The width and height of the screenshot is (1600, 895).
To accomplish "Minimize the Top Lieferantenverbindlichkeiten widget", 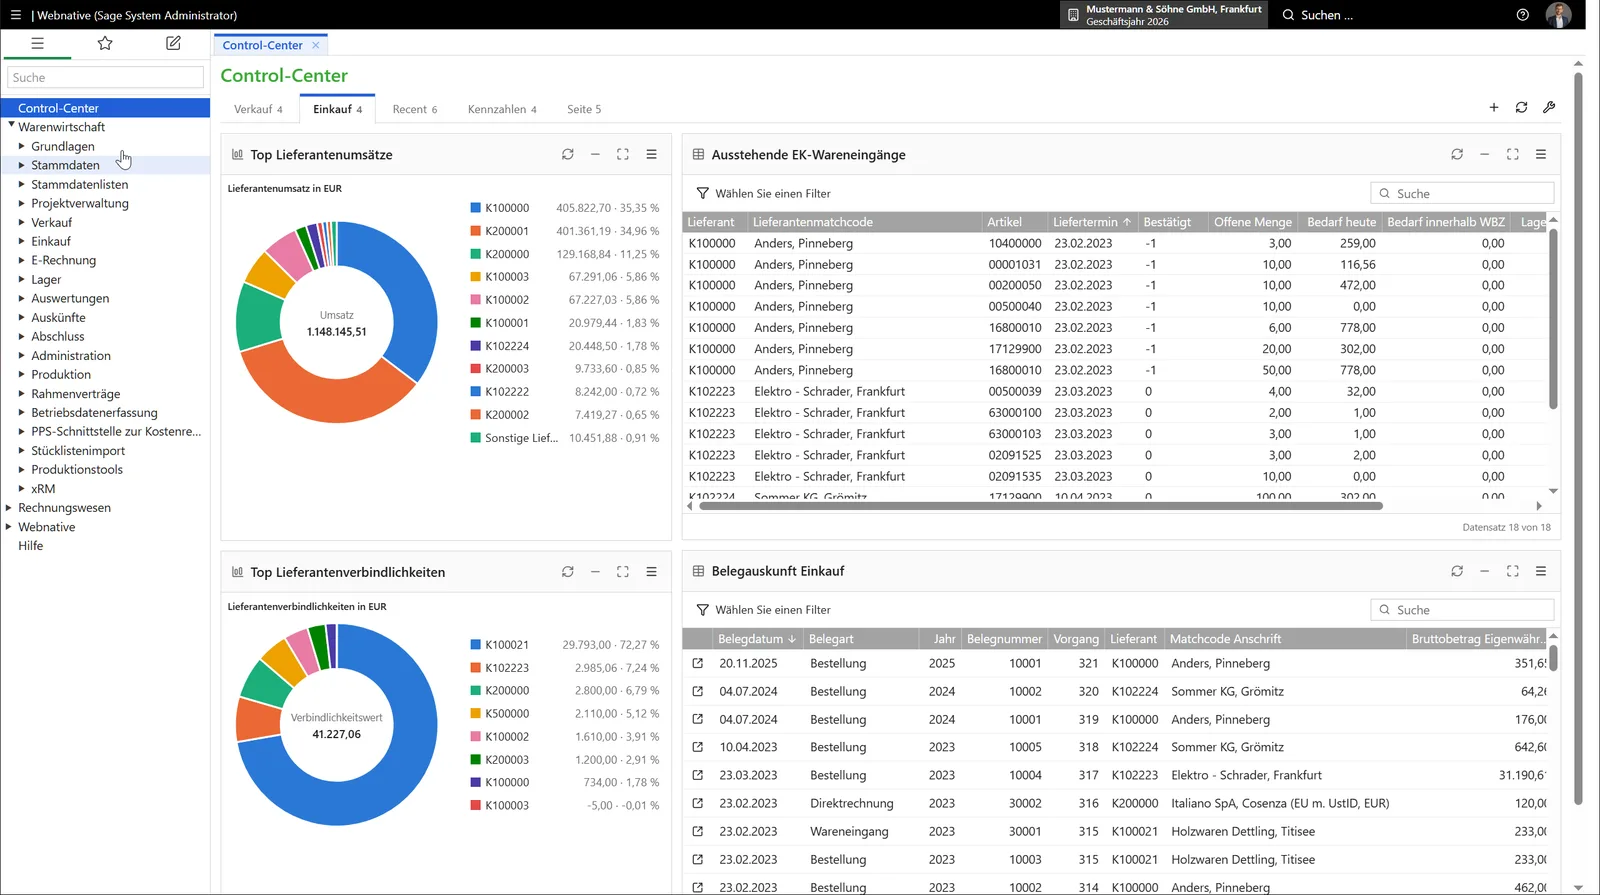I will click(595, 572).
